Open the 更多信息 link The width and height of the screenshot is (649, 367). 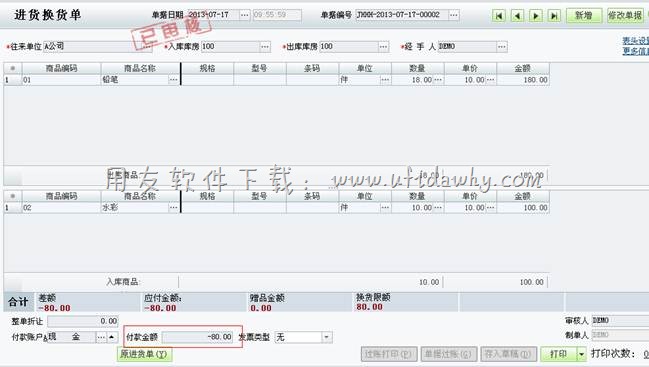(x=636, y=51)
